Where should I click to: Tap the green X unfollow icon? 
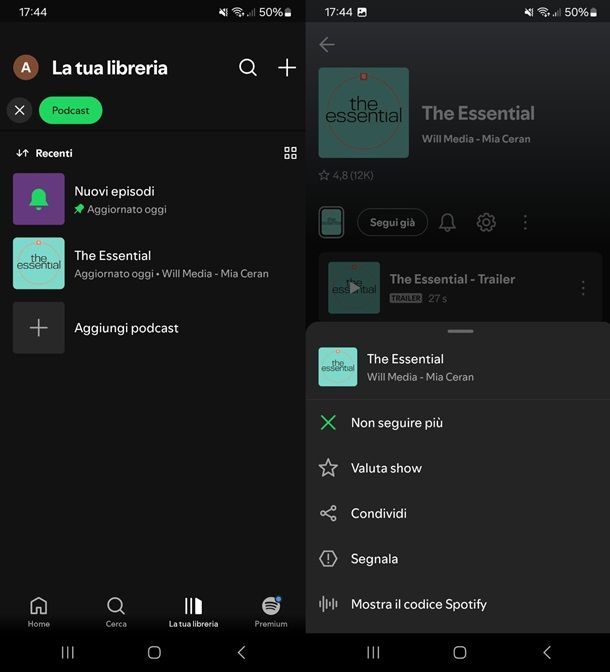click(328, 423)
